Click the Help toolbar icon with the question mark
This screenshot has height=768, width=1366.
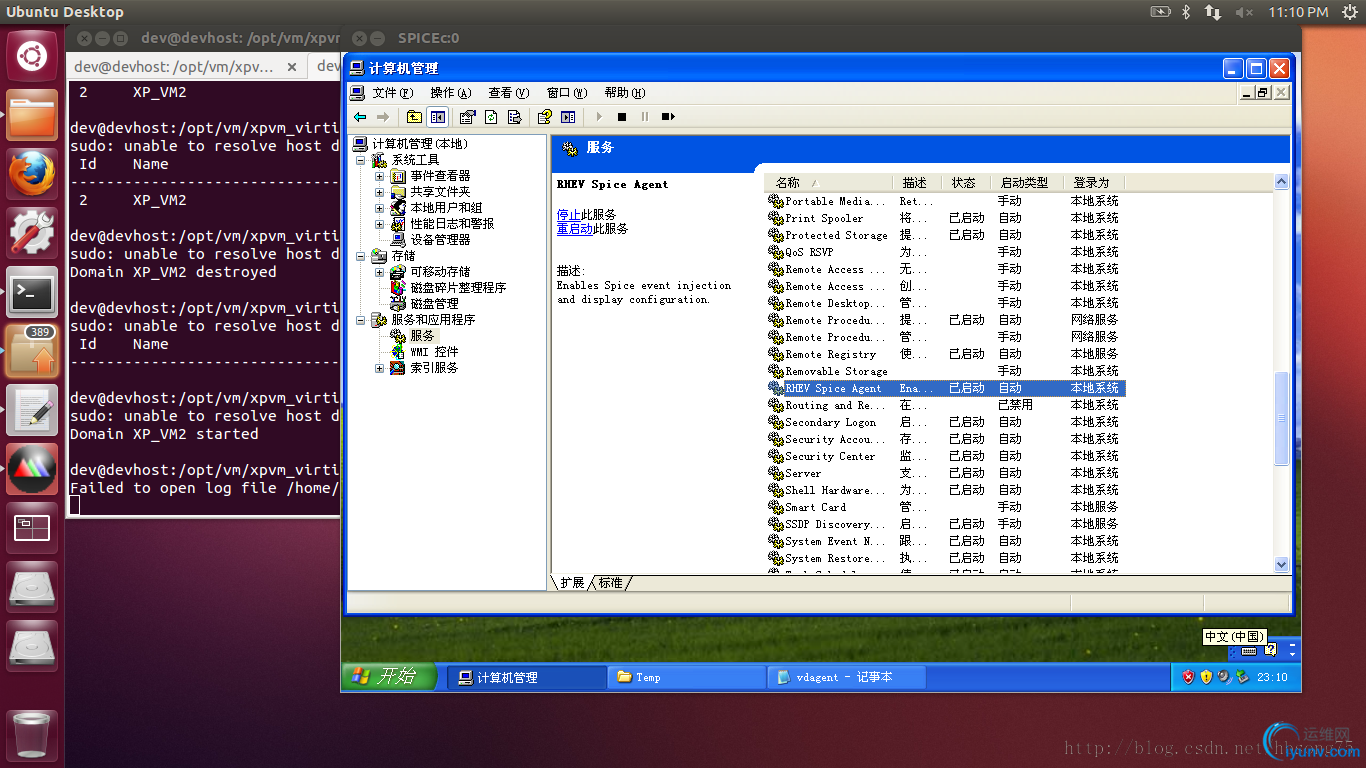point(545,117)
